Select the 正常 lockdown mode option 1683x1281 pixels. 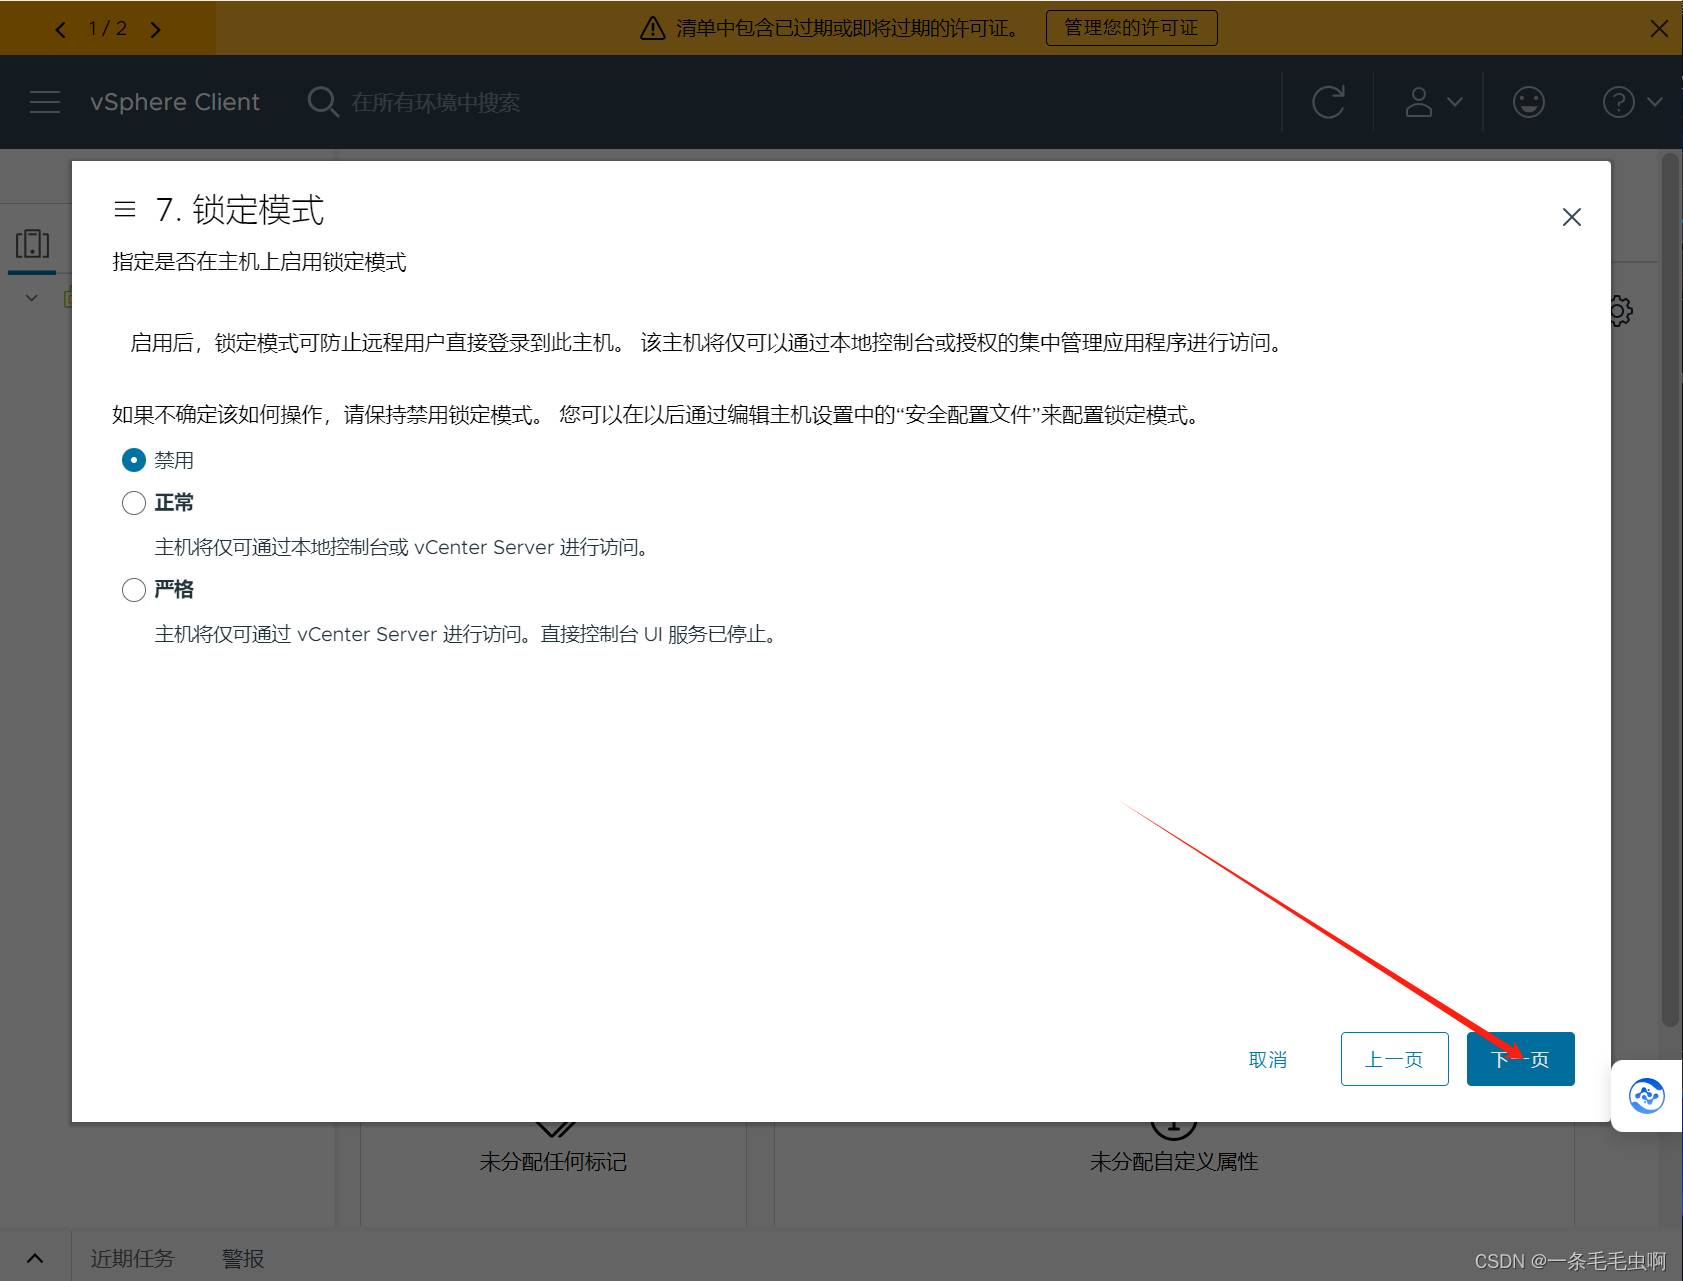click(x=134, y=503)
